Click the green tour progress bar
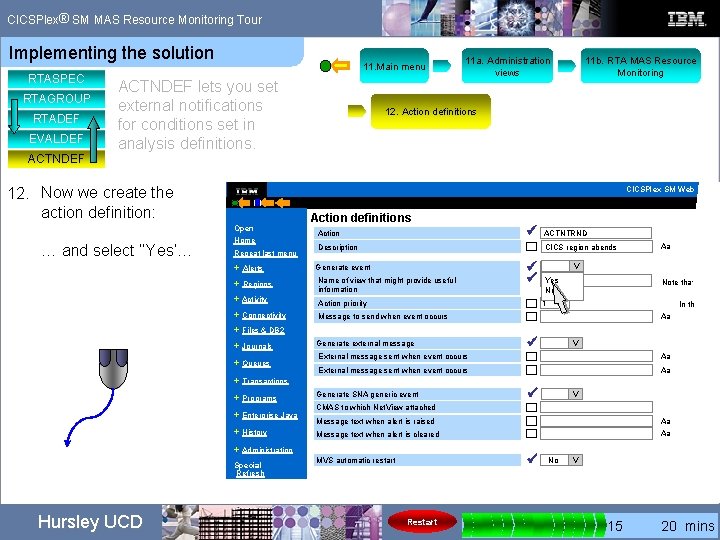 pyautogui.click(x=534, y=524)
